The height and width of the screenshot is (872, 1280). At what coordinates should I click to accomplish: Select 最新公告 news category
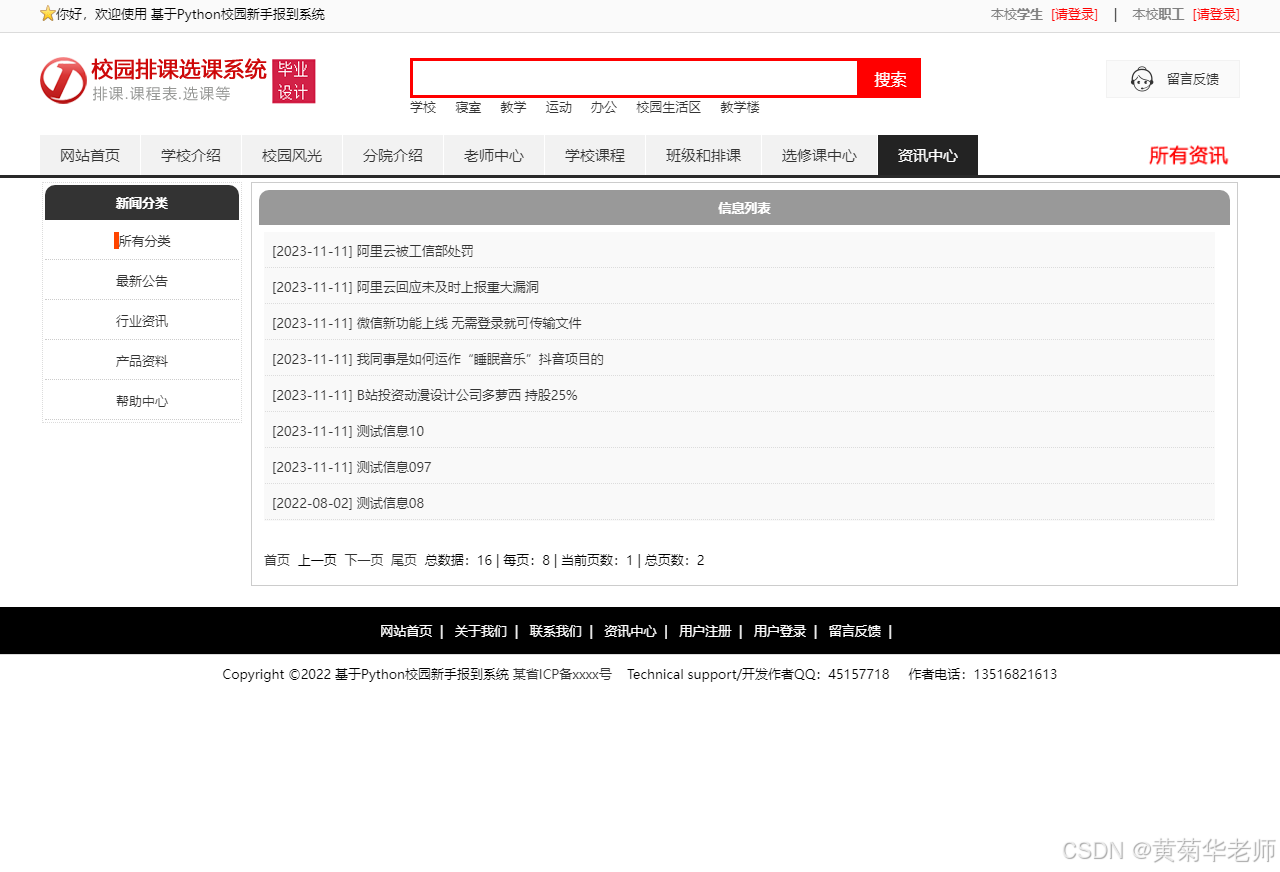click(142, 281)
